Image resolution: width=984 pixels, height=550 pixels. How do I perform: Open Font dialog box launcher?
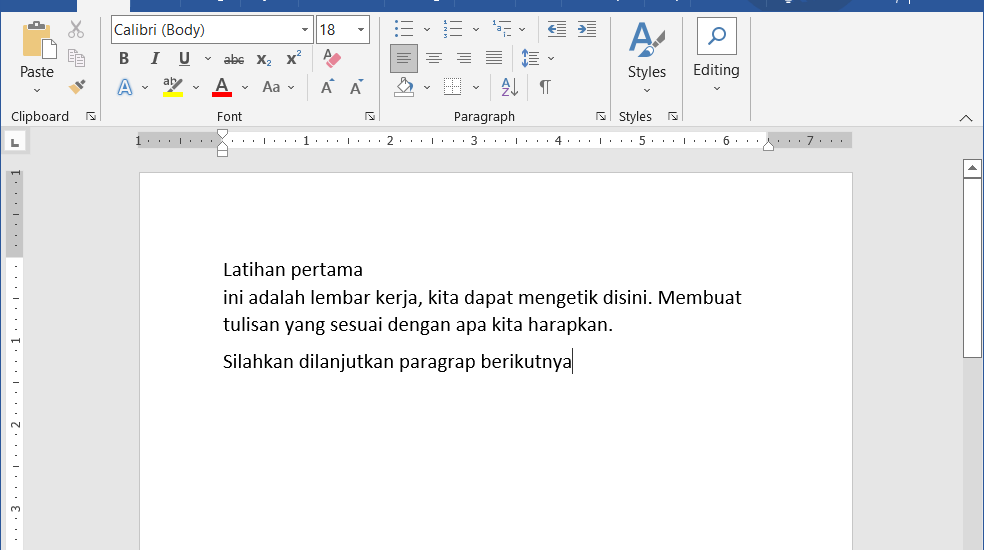point(370,116)
